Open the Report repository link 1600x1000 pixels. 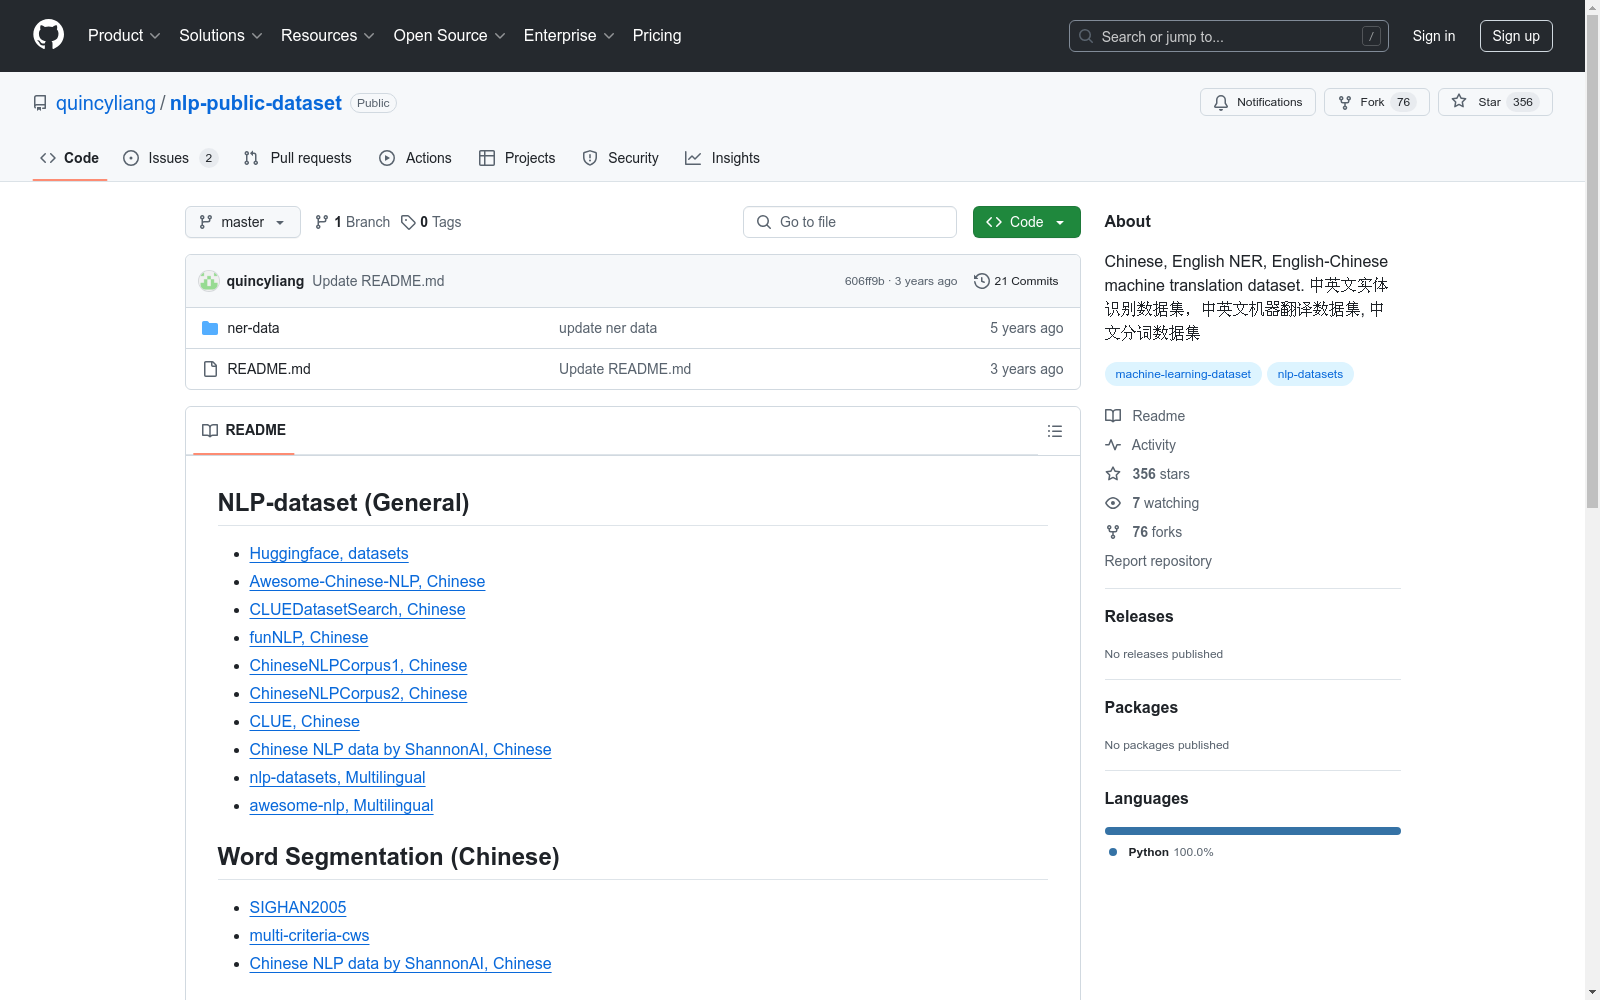coord(1158,561)
